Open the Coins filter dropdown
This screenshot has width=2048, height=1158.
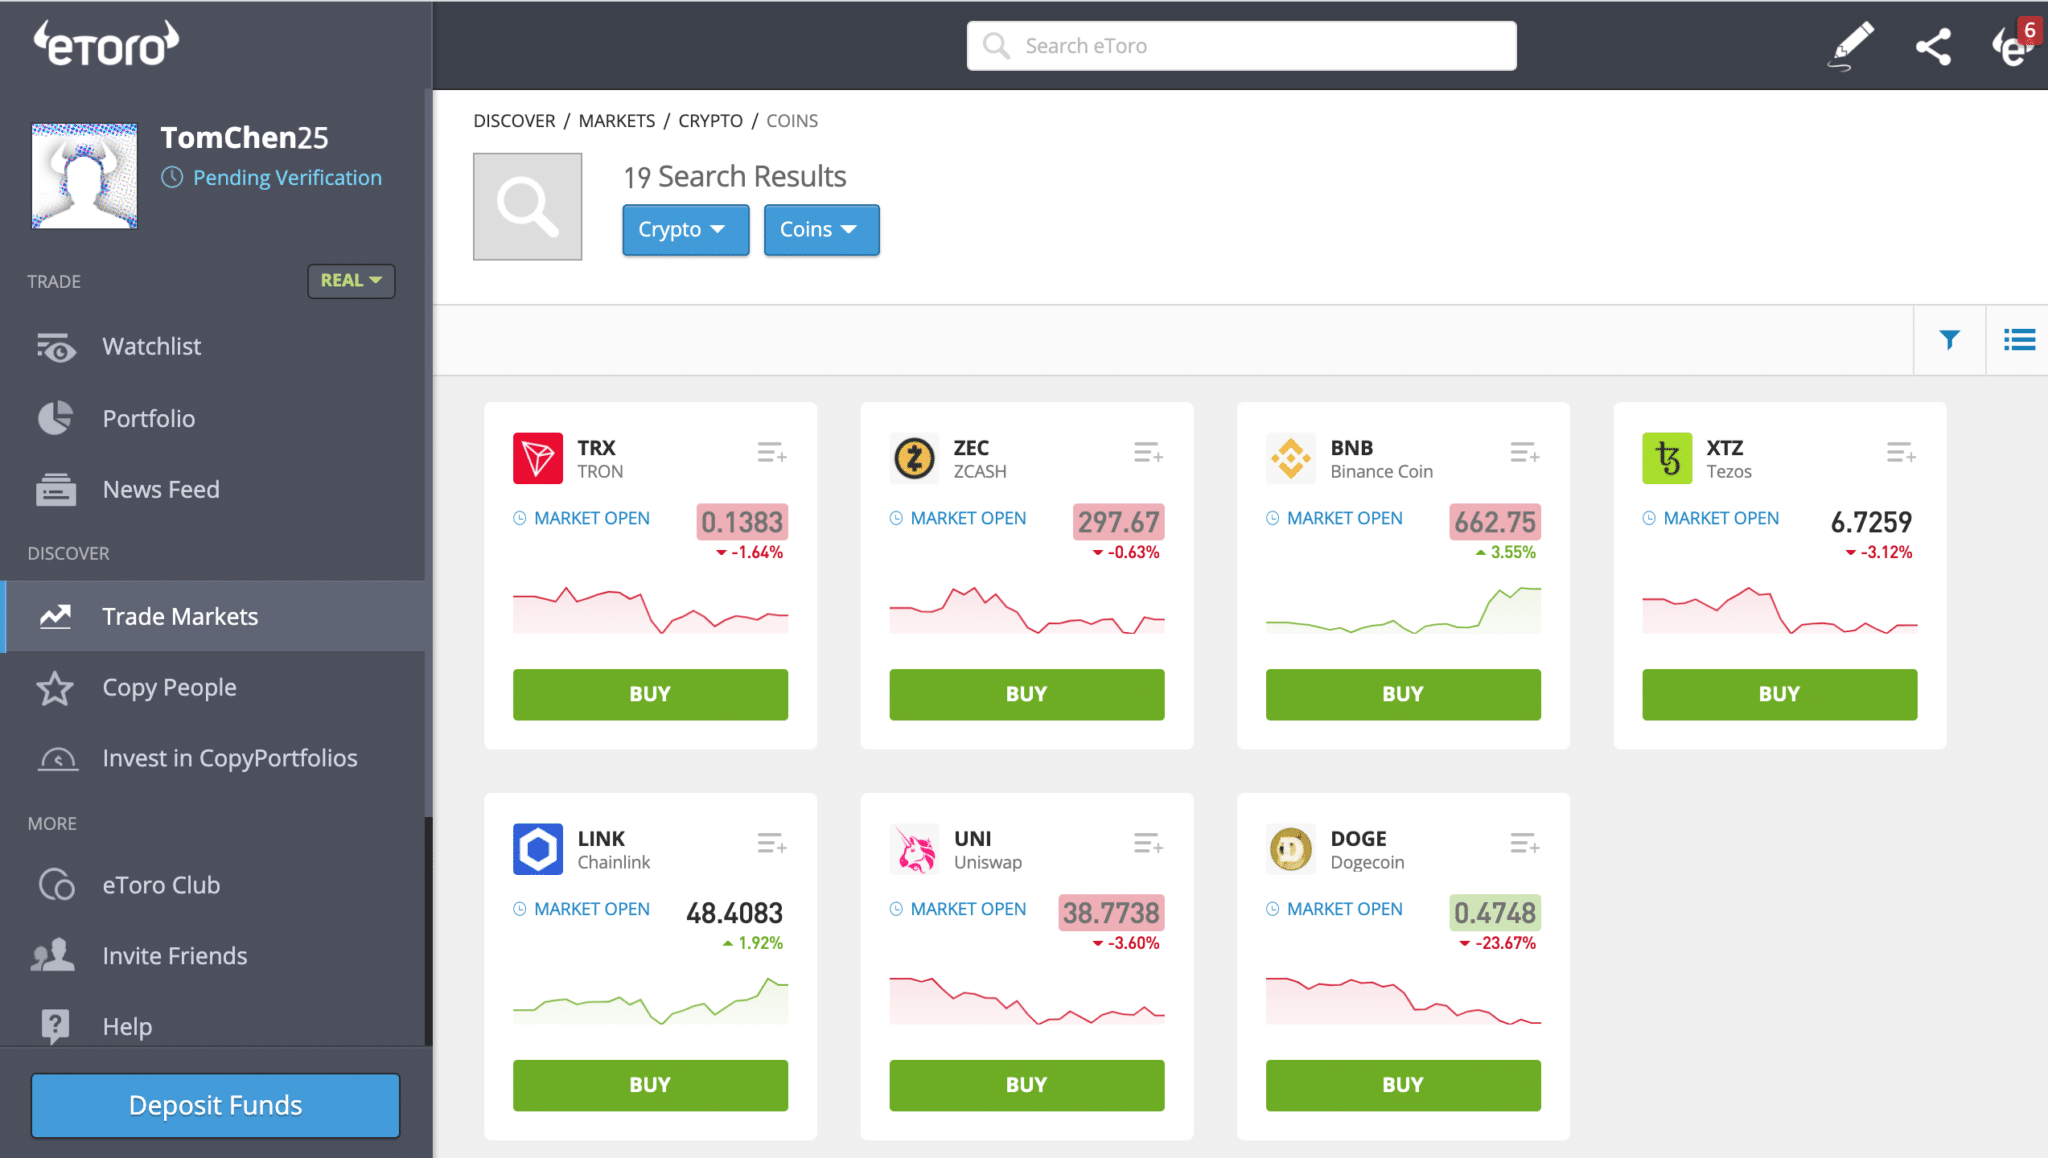click(x=821, y=230)
